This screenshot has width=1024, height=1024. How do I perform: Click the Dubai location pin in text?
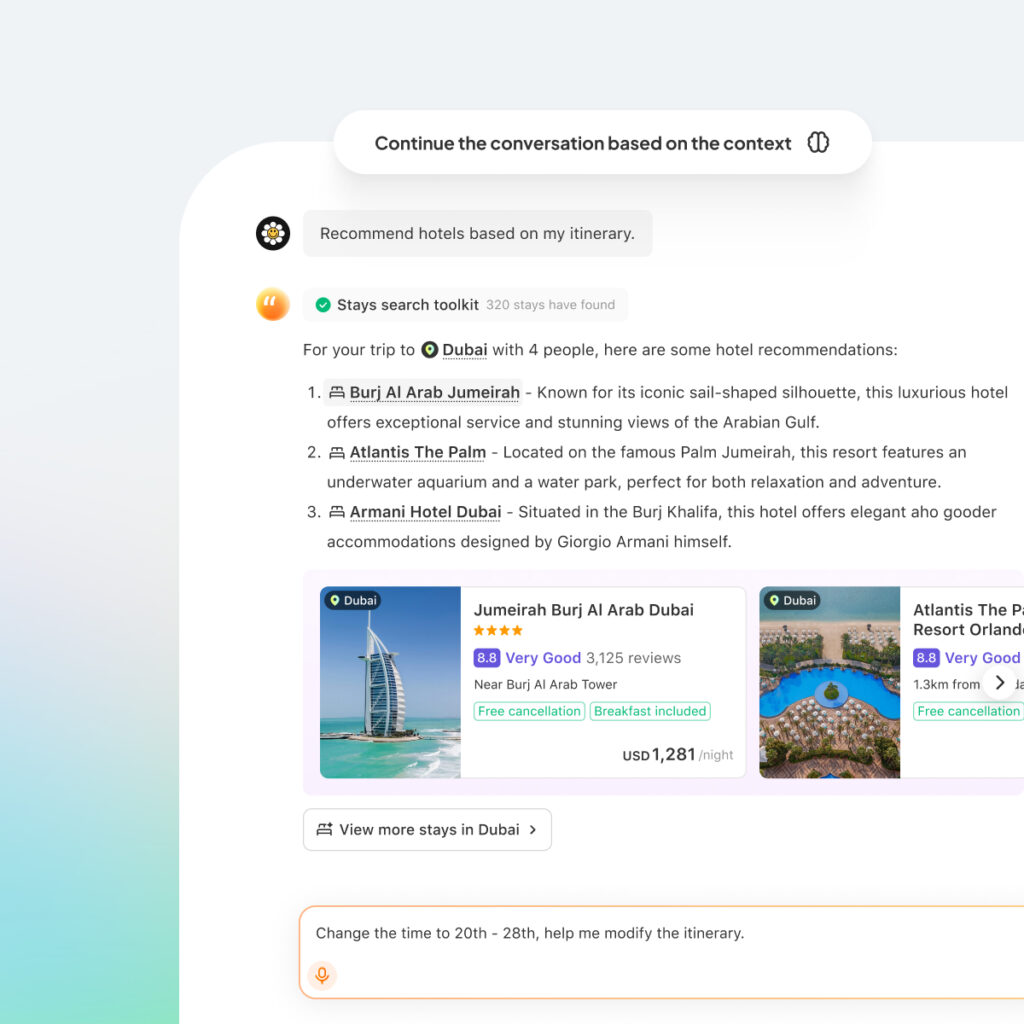[429, 350]
